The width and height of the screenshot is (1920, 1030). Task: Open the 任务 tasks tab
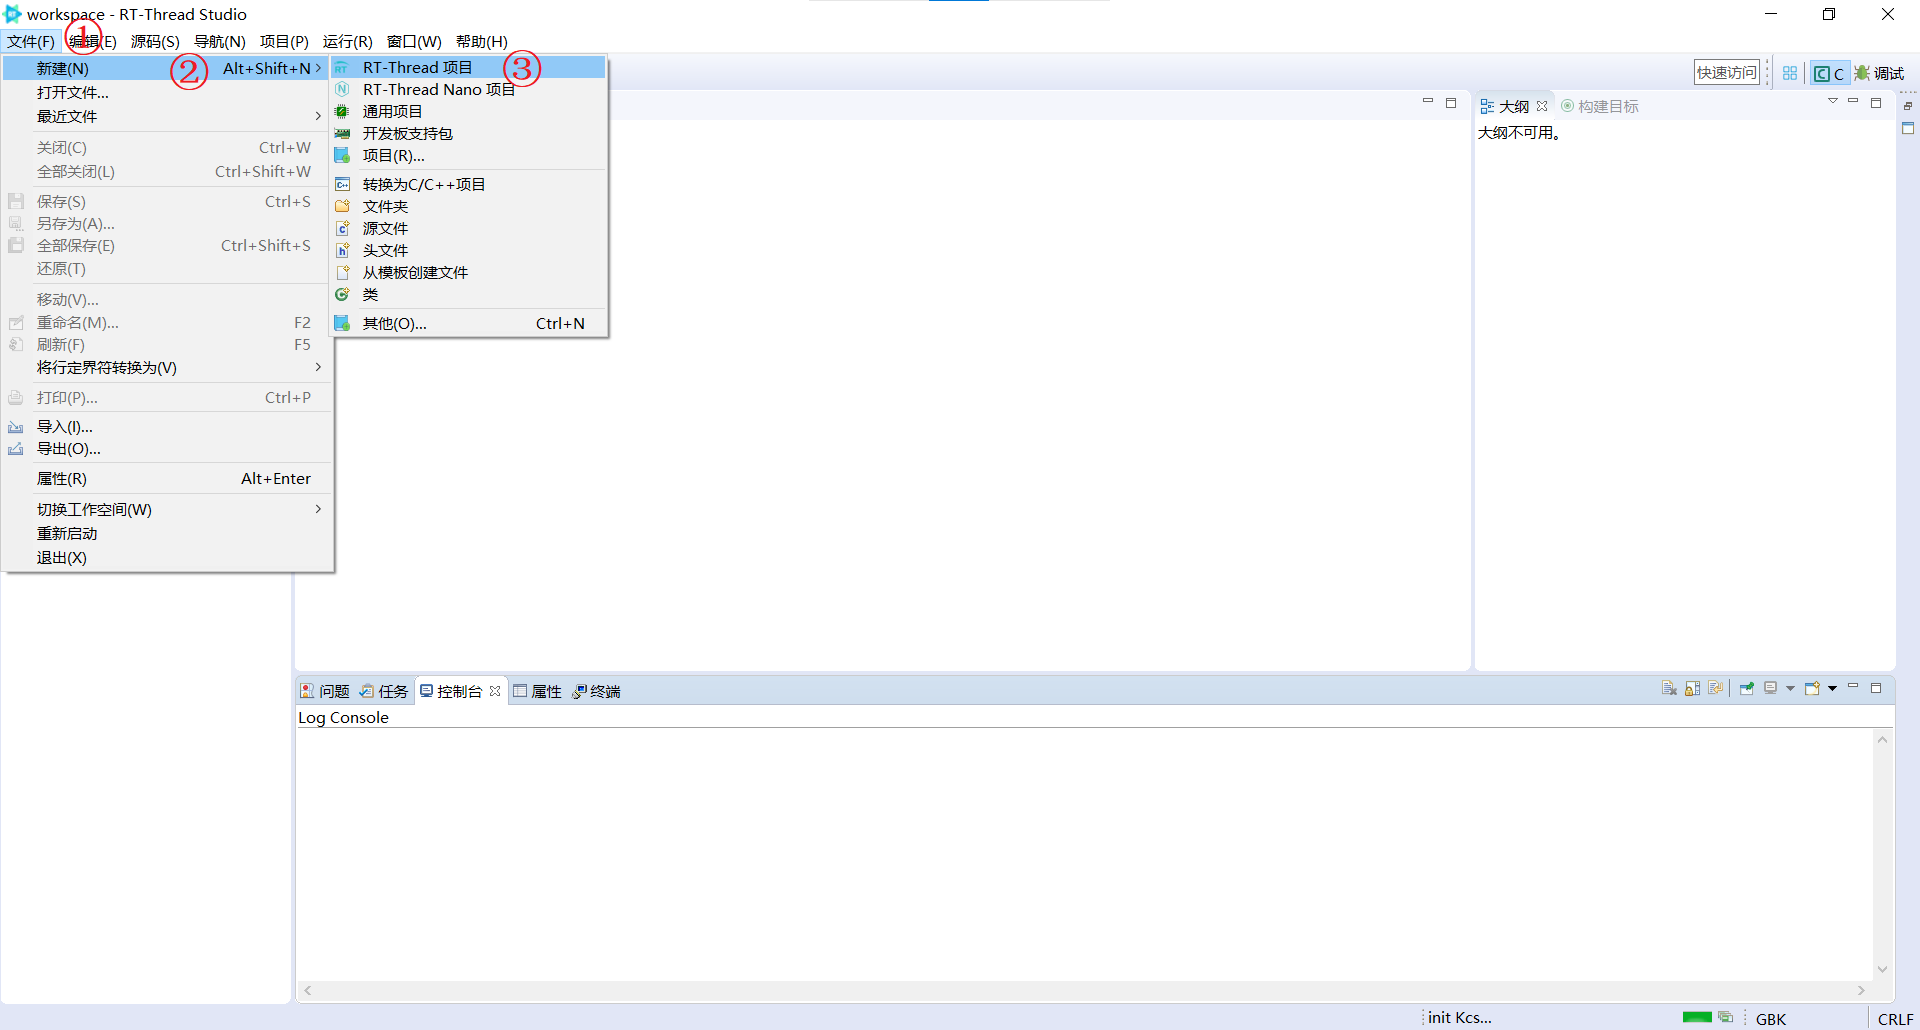(384, 691)
